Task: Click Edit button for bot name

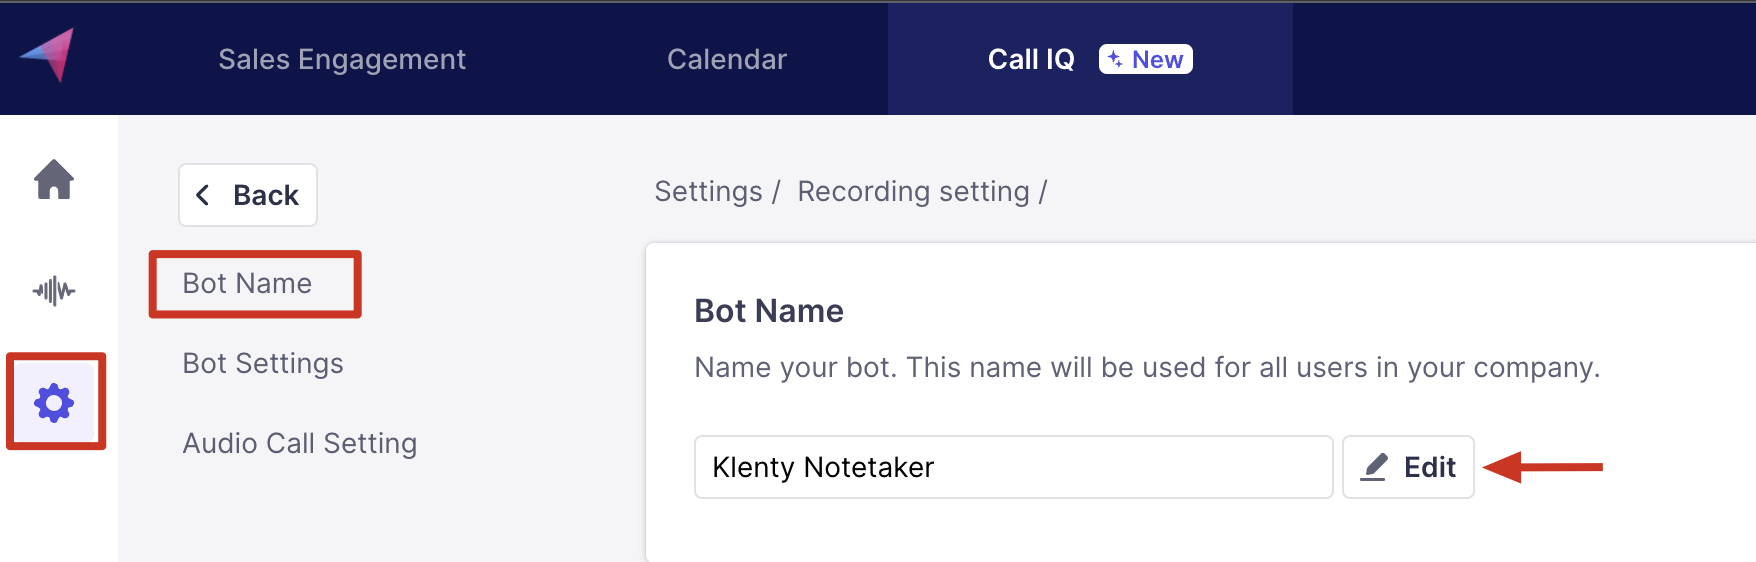Action: coord(1408,467)
